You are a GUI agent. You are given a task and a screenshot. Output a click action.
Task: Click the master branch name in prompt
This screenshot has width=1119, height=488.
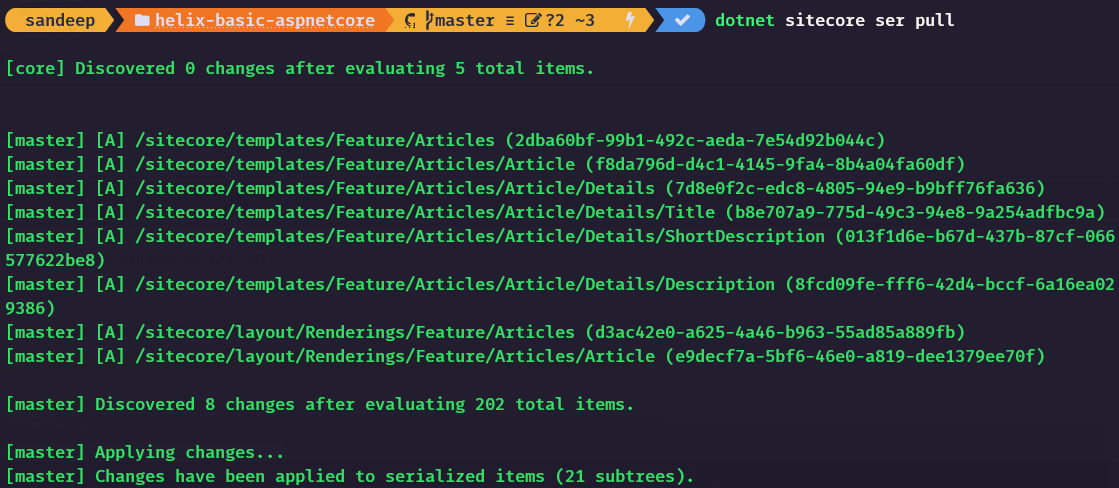tap(466, 20)
